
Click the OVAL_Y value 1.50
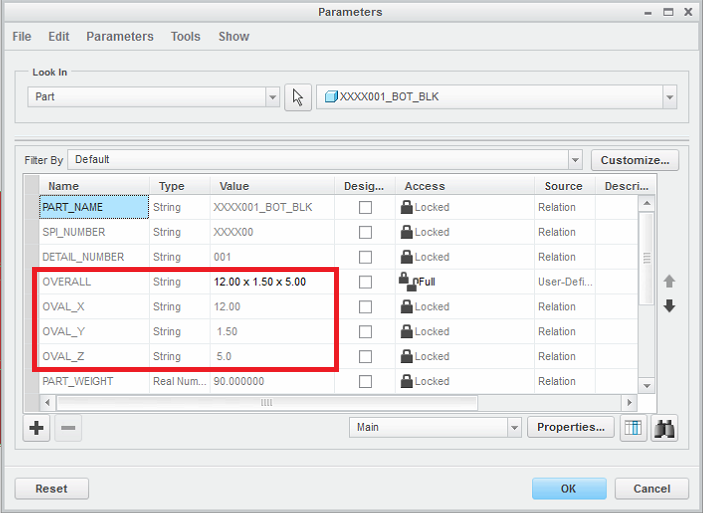point(272,331)
